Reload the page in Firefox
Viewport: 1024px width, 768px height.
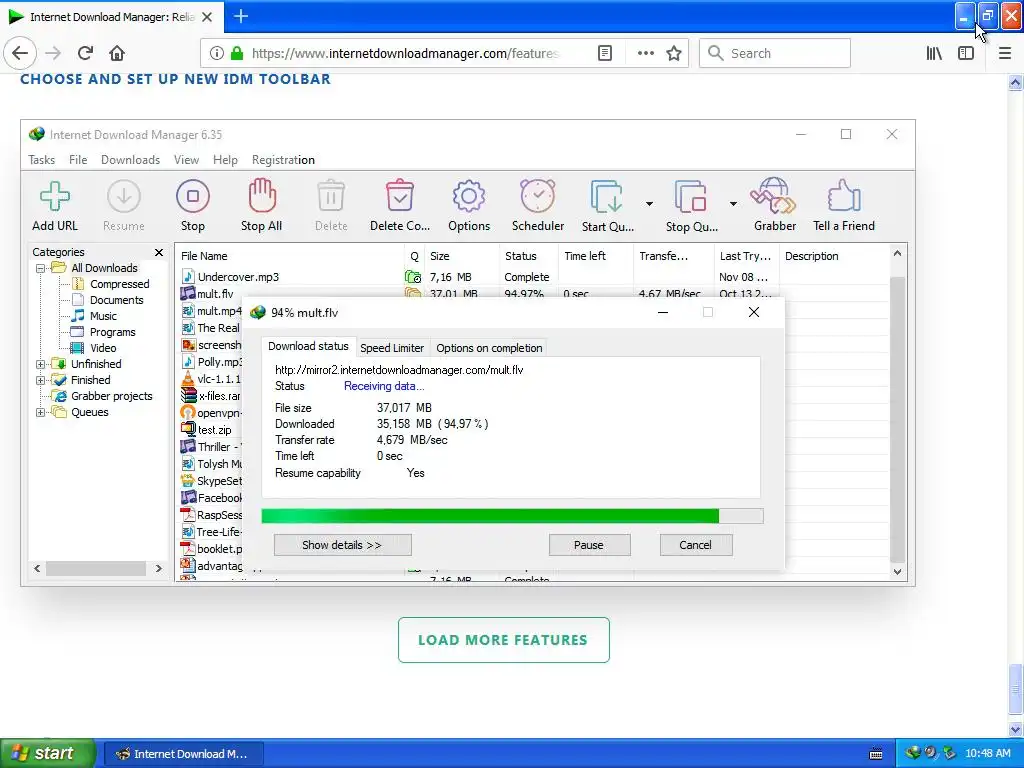pyautogui.click(x=85, y=53)
